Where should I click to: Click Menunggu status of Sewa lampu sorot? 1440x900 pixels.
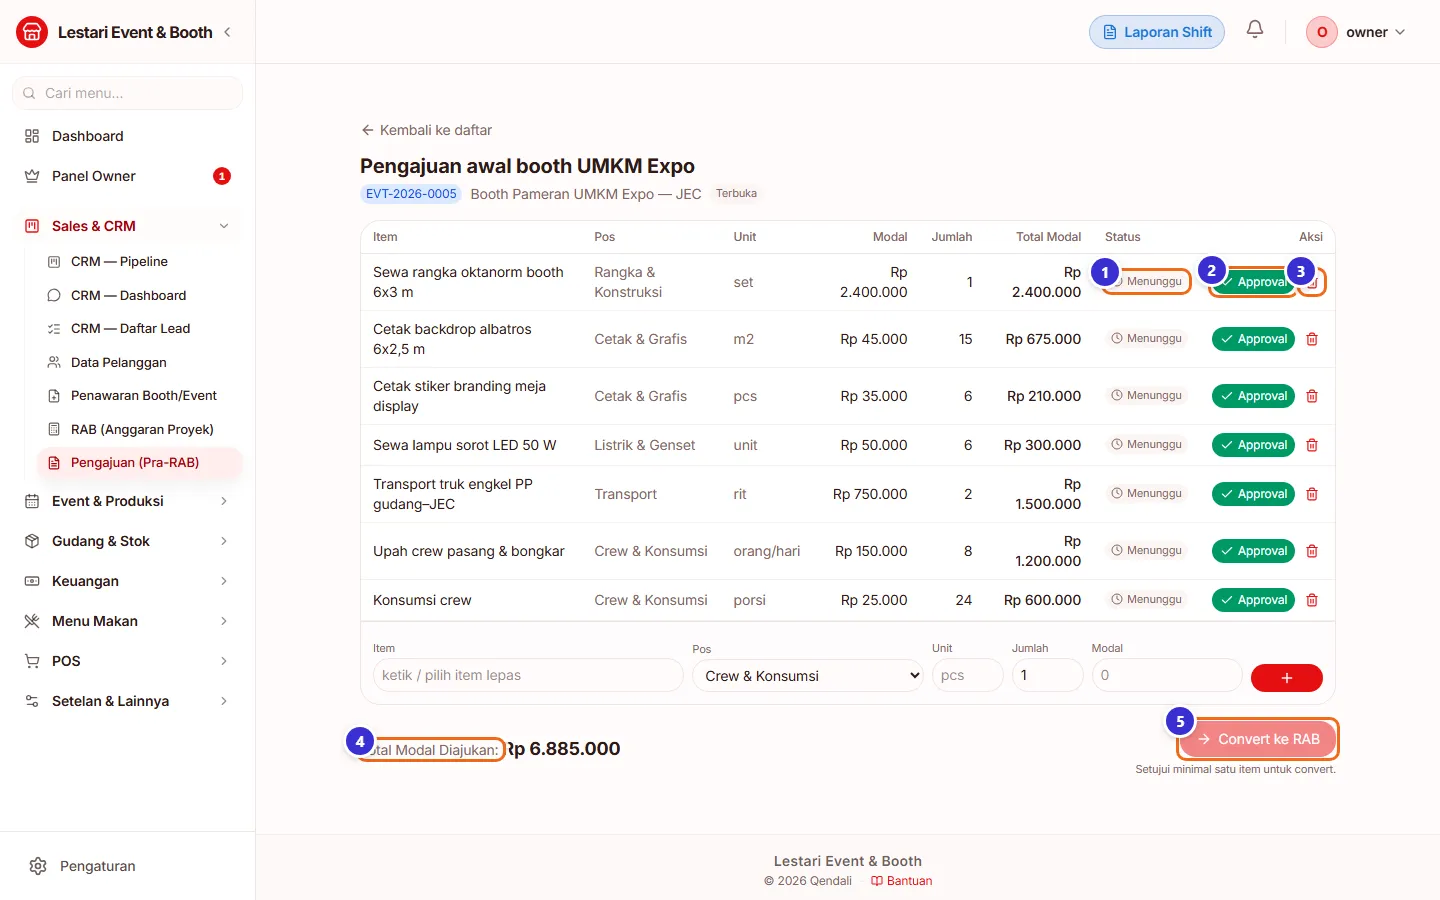click(1146, 444)
